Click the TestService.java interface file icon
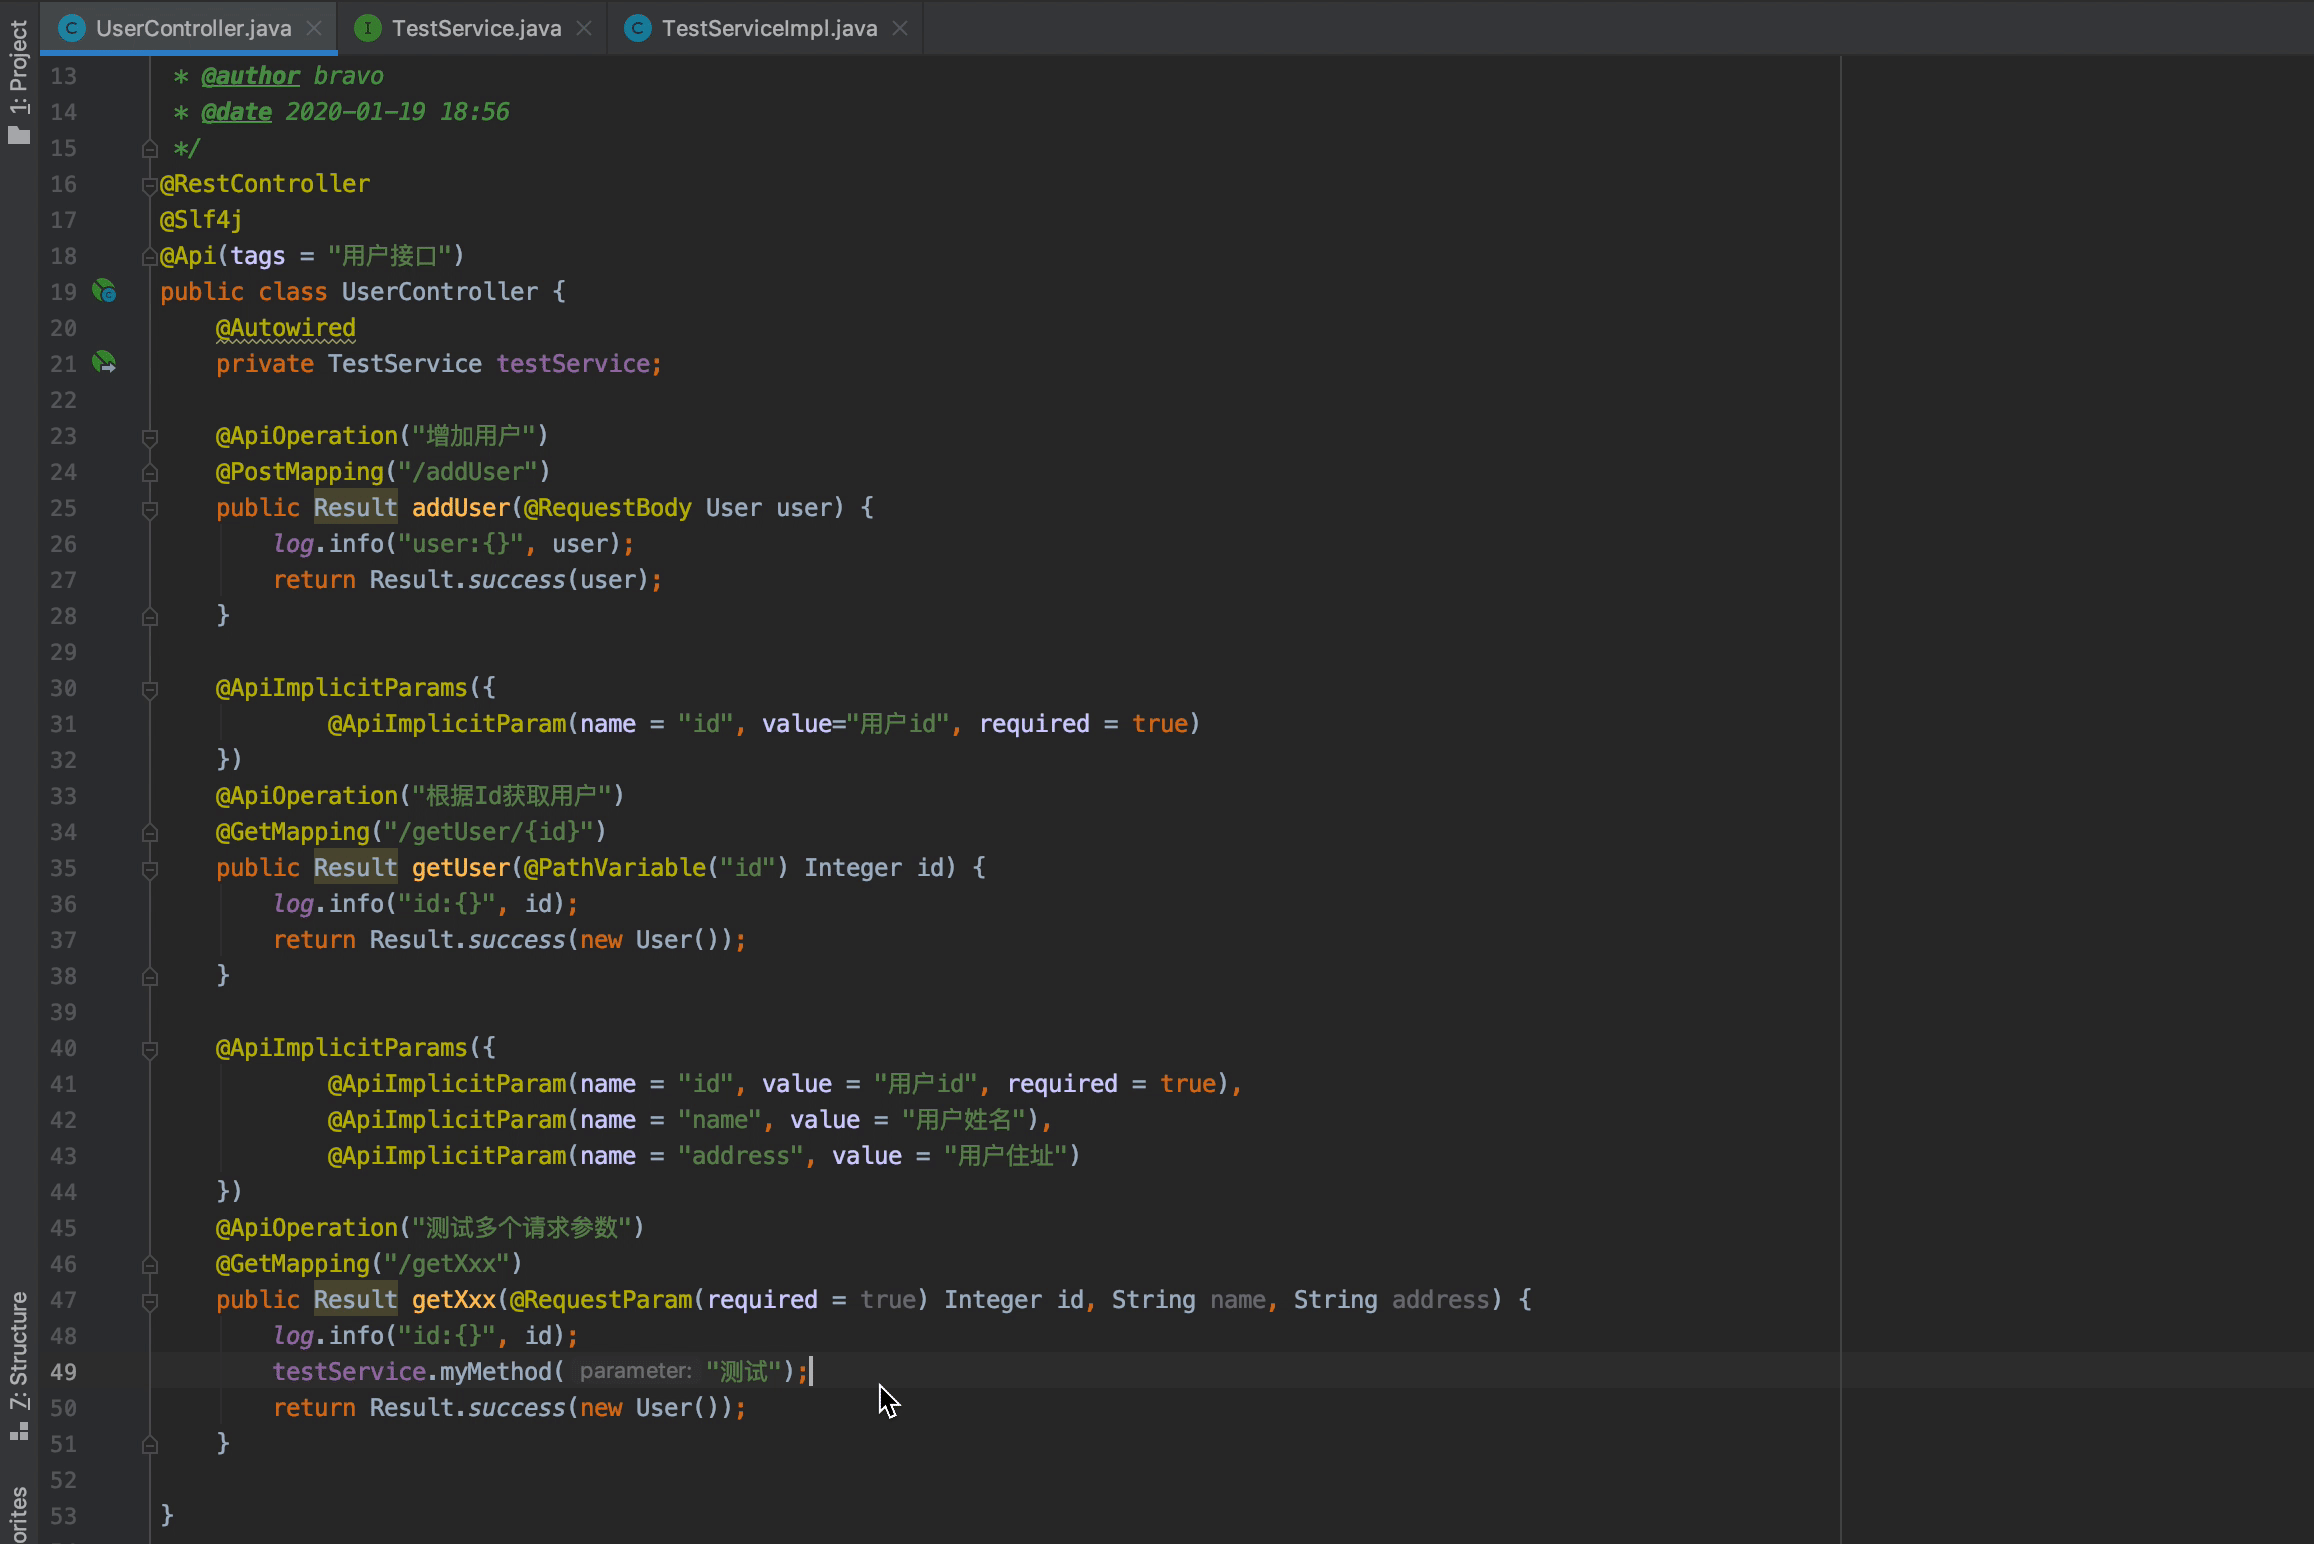 coord(367,28)
